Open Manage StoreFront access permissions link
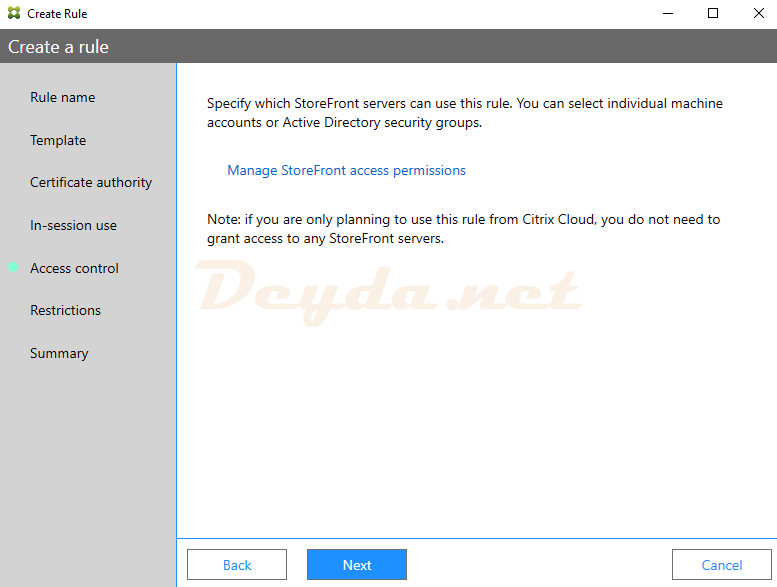The height and width of the screenshot is (587, 777). click(x=346, y=170)
